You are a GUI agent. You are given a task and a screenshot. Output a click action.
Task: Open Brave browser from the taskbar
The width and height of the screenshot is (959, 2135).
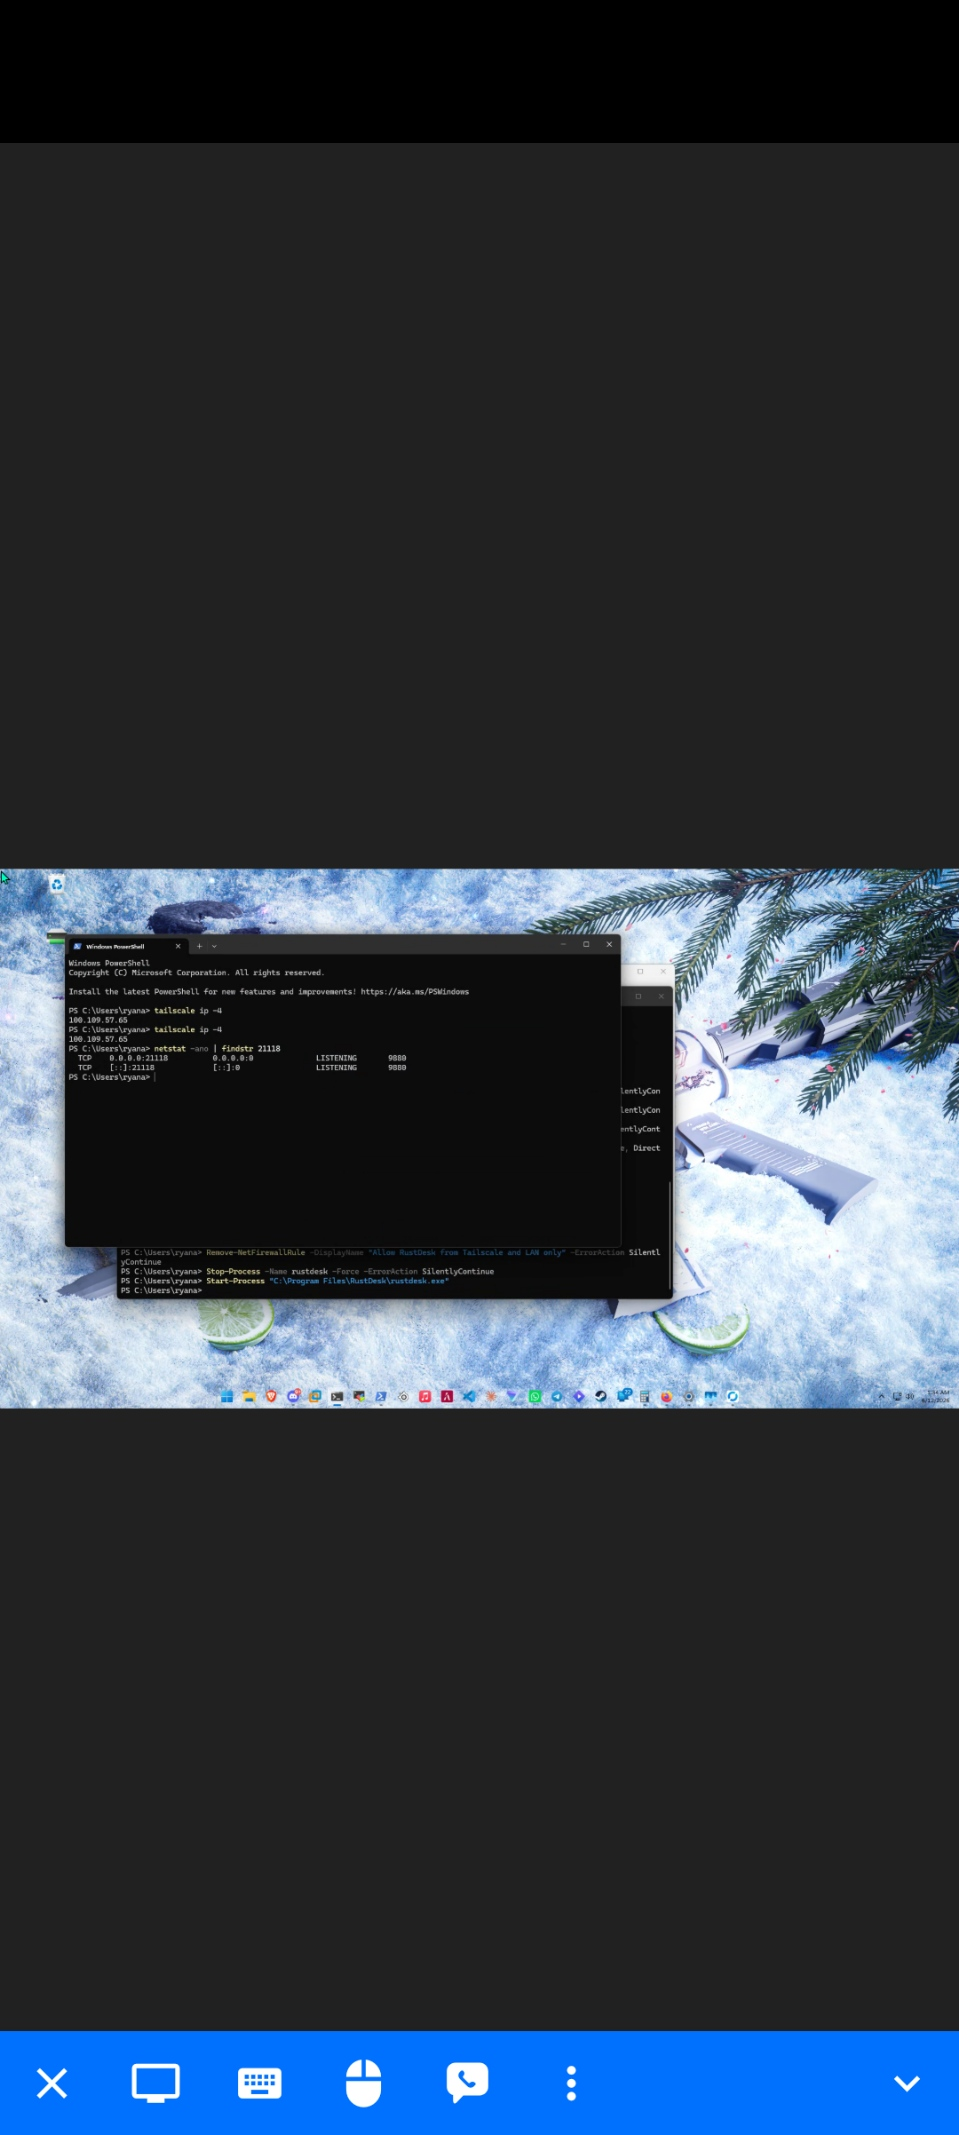(x=271, y=1396)
